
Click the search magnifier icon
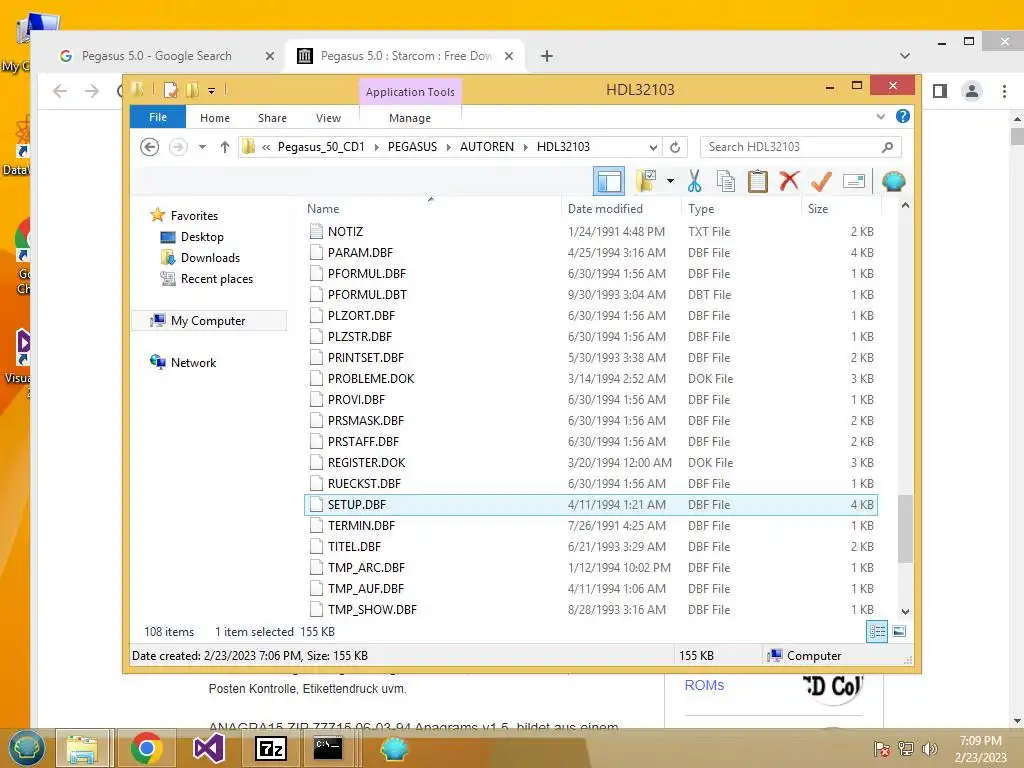click(888, 147)
